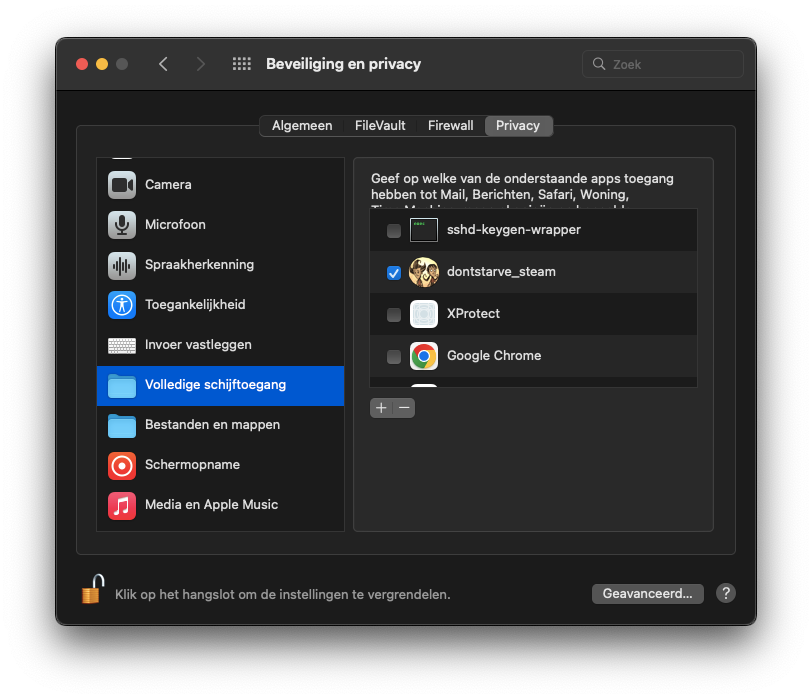Click the padlock to lock settings
The width and height of the screenshot is (812, 699).
(x=93, y=589)
